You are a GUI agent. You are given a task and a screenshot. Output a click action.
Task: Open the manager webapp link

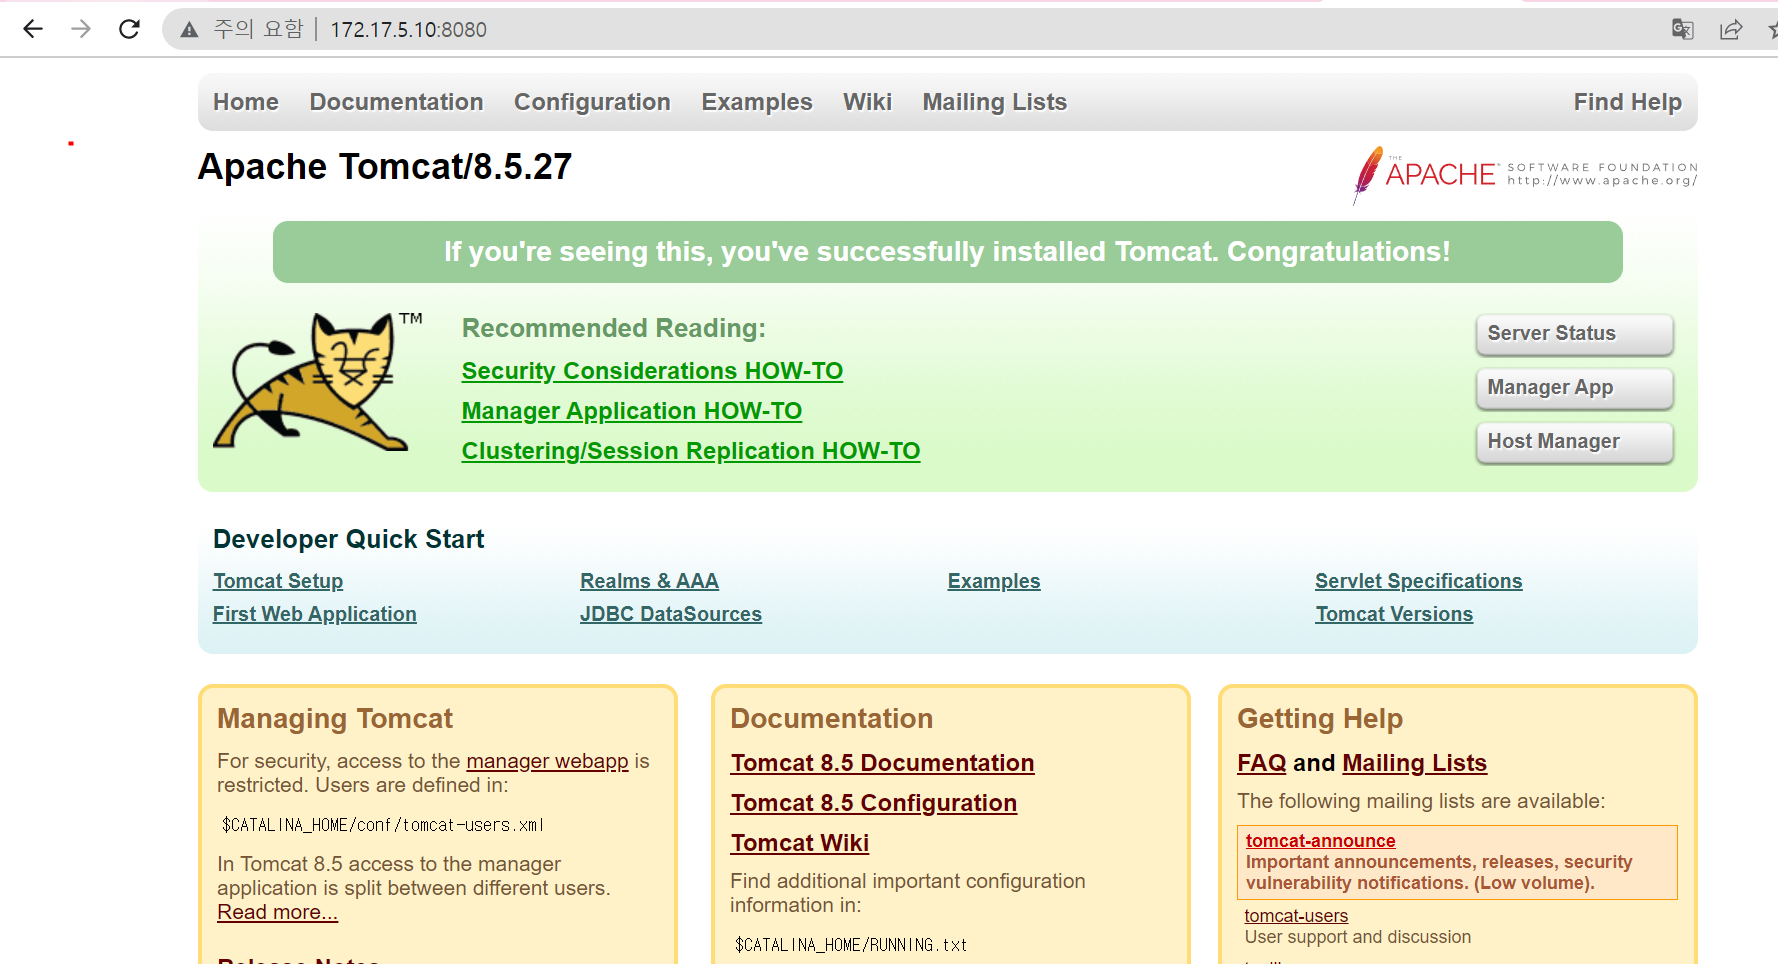click(547, 761)
